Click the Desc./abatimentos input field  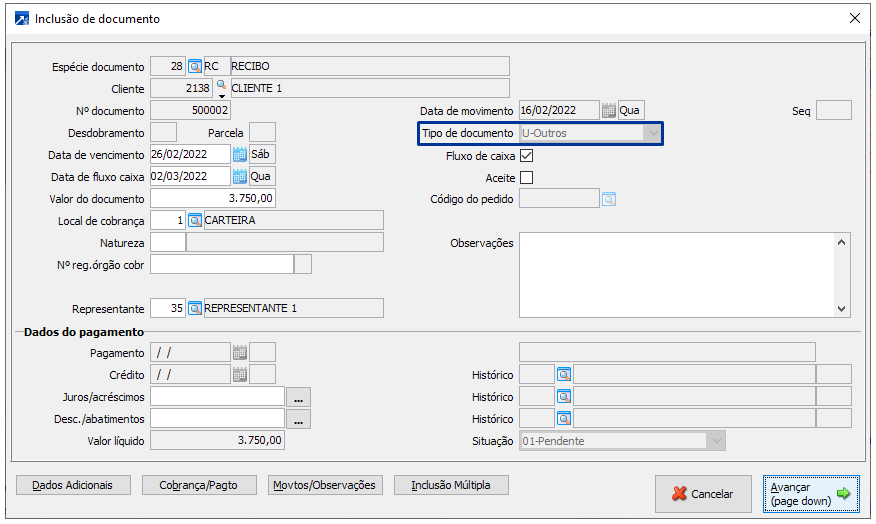217,418
